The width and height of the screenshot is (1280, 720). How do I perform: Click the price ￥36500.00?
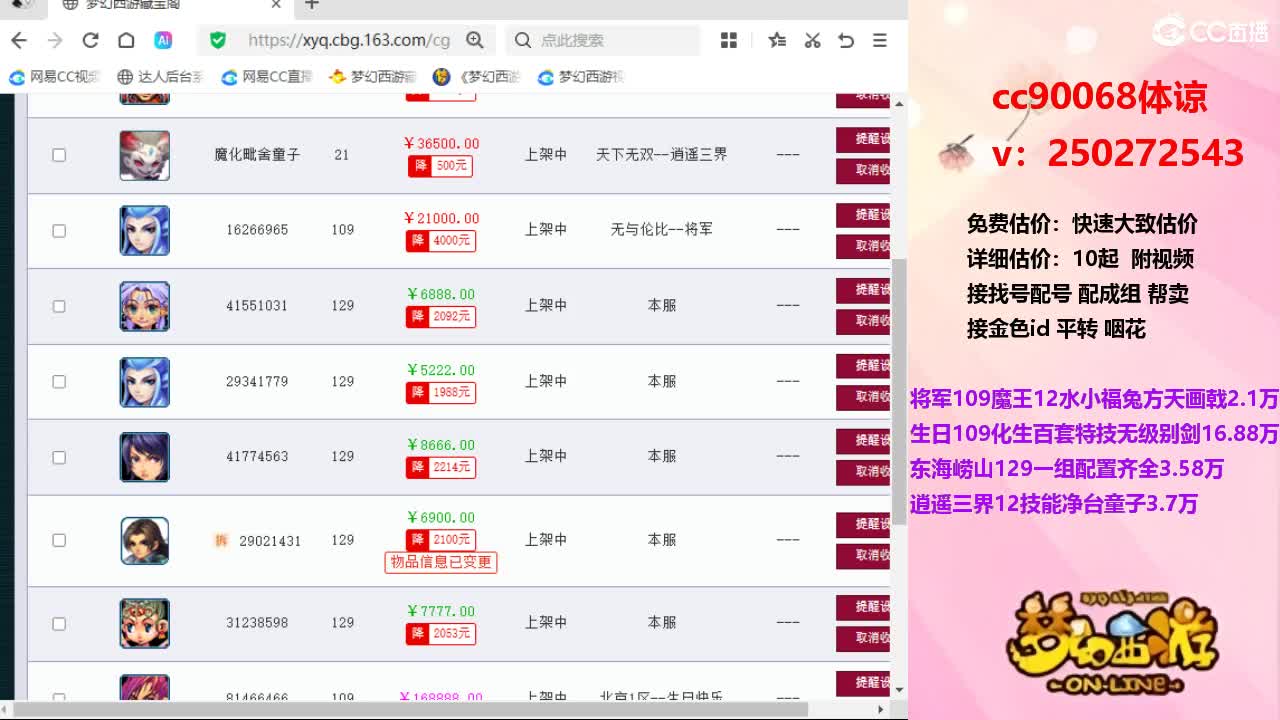pyautogui.click(x=441, y=144)
